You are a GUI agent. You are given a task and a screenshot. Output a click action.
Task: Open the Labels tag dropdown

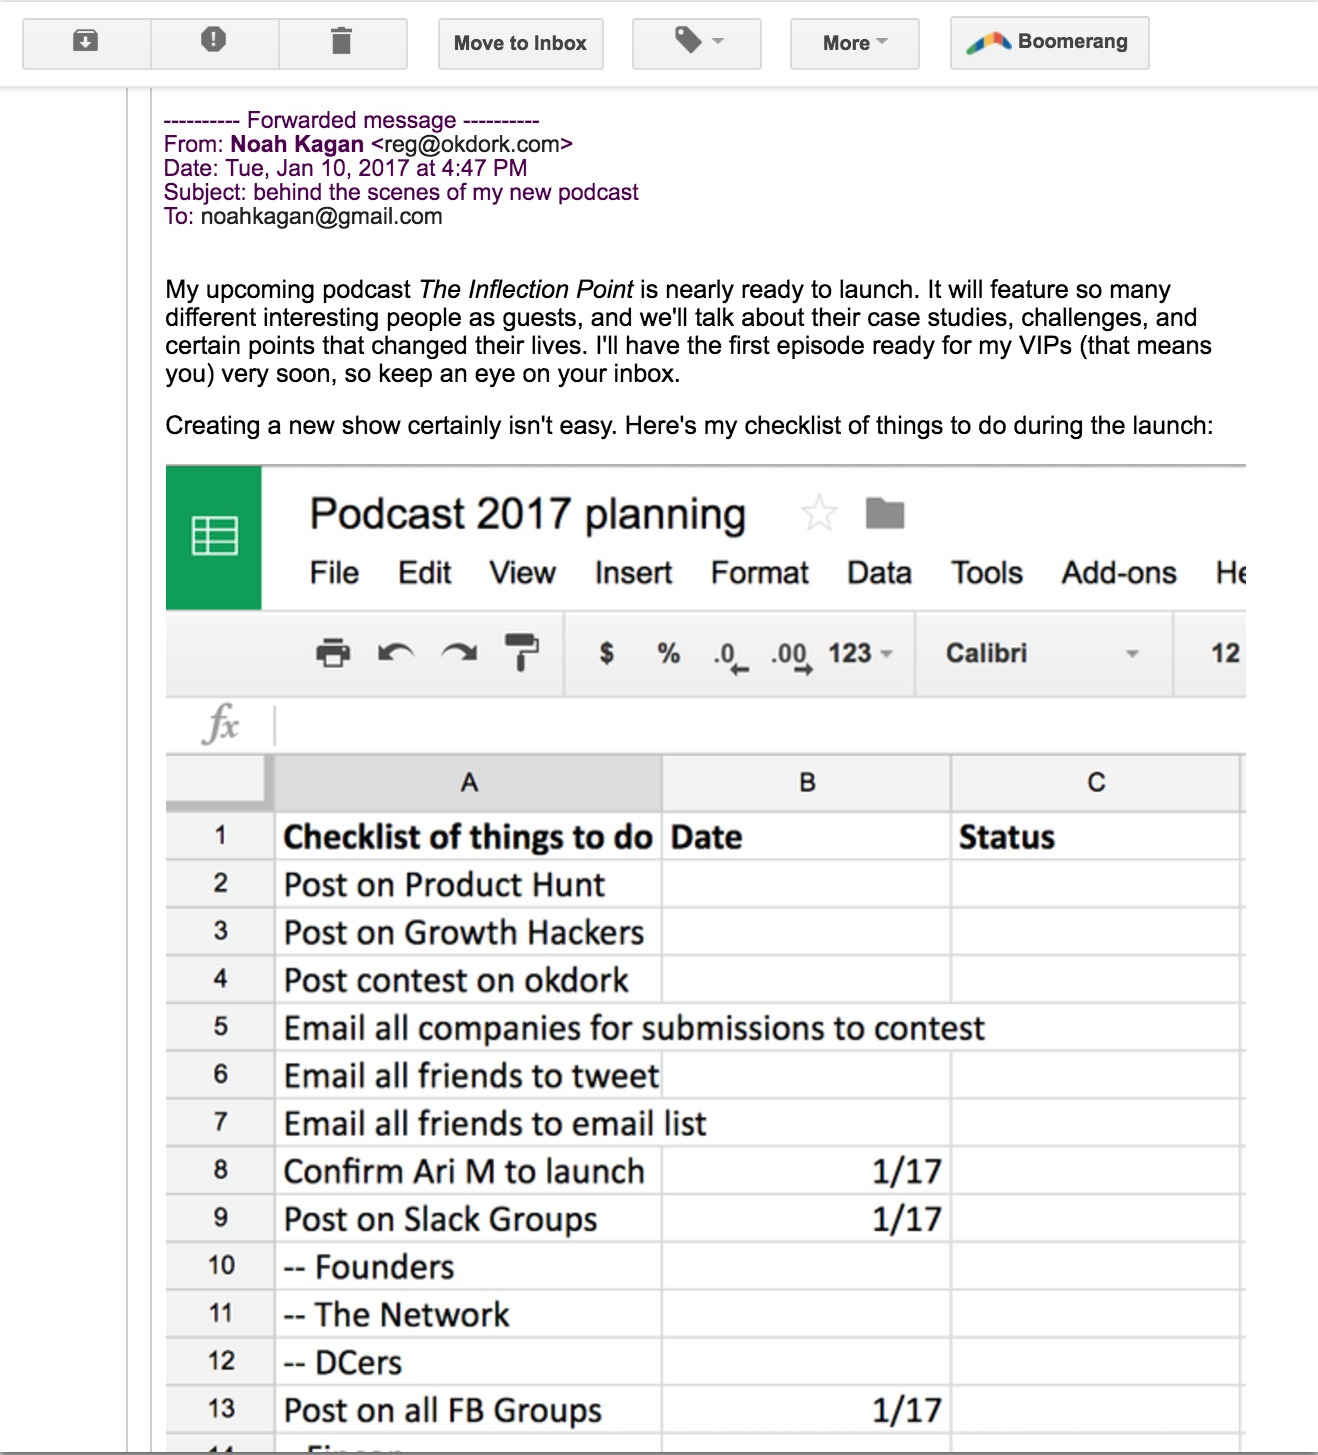(697, 43)
